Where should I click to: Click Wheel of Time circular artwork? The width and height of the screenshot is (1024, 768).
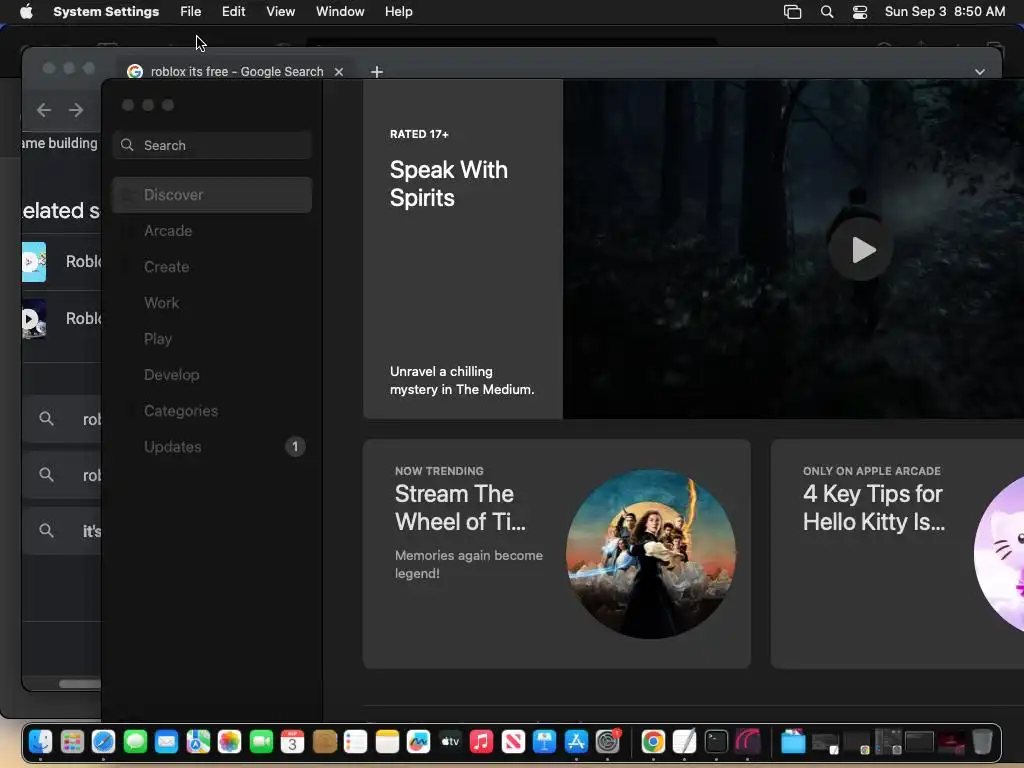pos(650,554)
